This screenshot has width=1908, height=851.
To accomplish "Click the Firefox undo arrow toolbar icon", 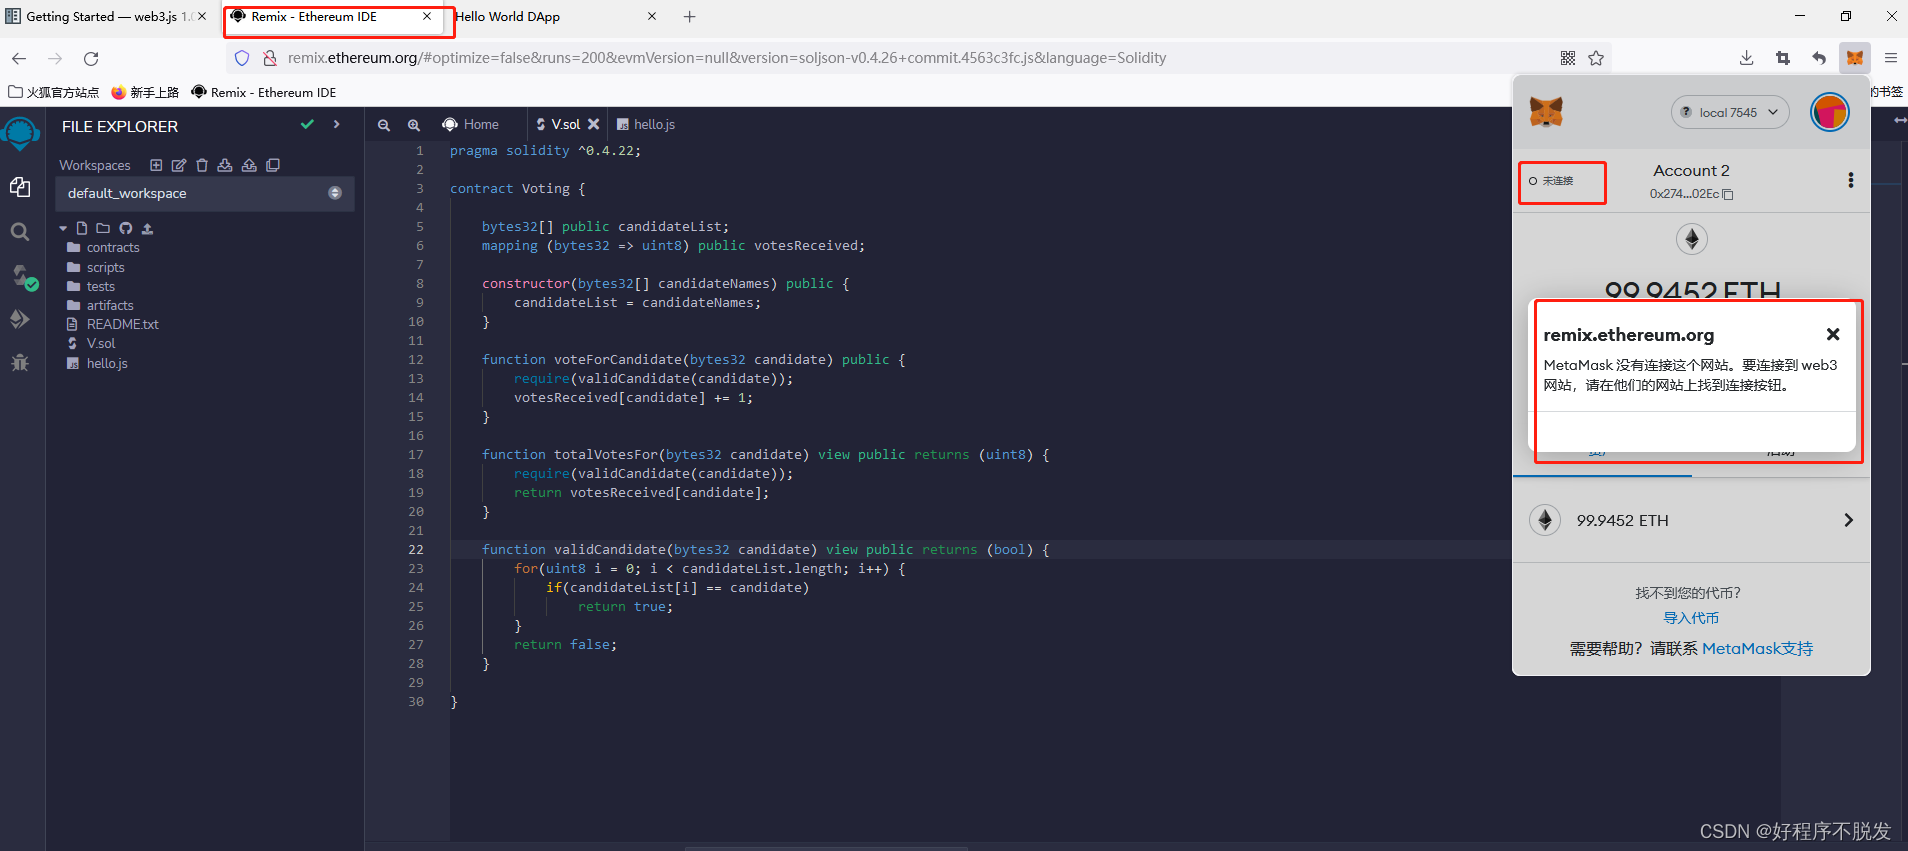I will 1819,58.
